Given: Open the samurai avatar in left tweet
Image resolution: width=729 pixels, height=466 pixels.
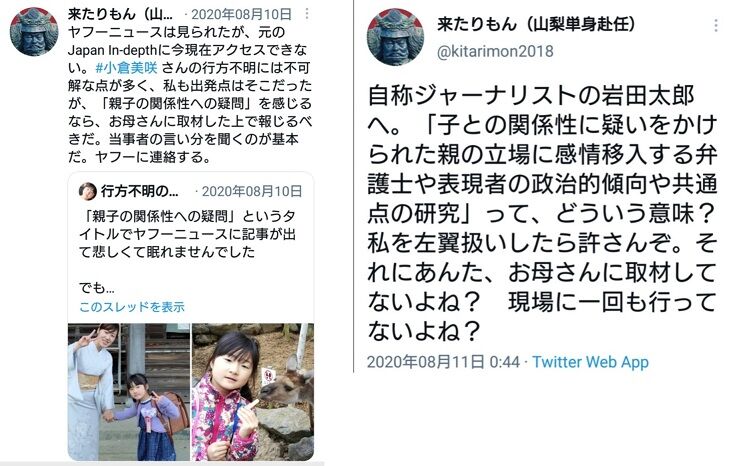Looking at the screenshot, I should pyautogui.click(x=34, y=31).
